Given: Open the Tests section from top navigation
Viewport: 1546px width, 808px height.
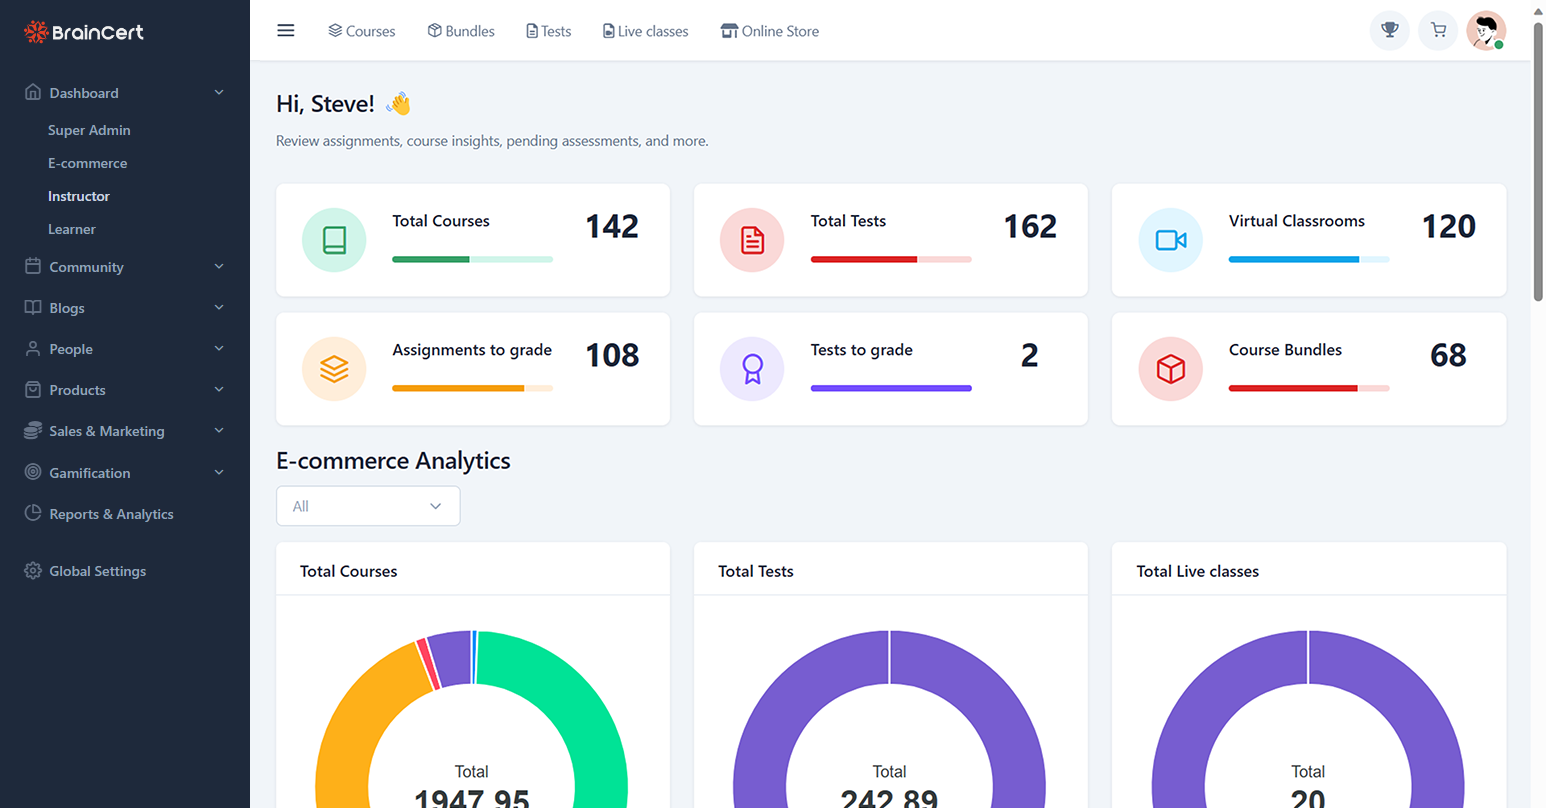Looking at the screenshot, I should tap(548, 30).
